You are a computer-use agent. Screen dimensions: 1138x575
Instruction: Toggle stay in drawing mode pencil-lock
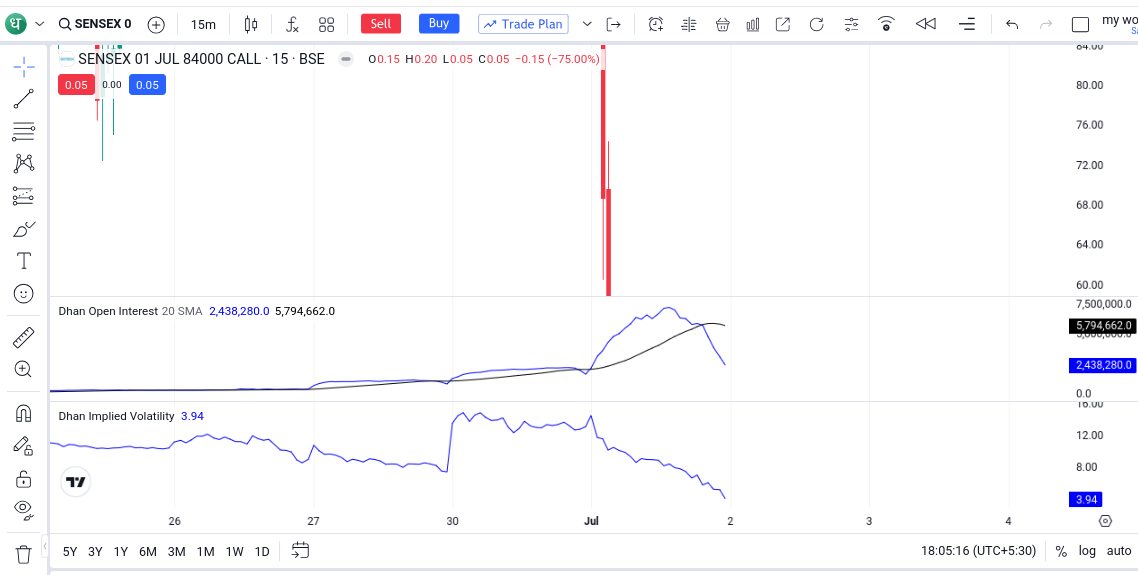pyautogui.click(x=23, y=446)
